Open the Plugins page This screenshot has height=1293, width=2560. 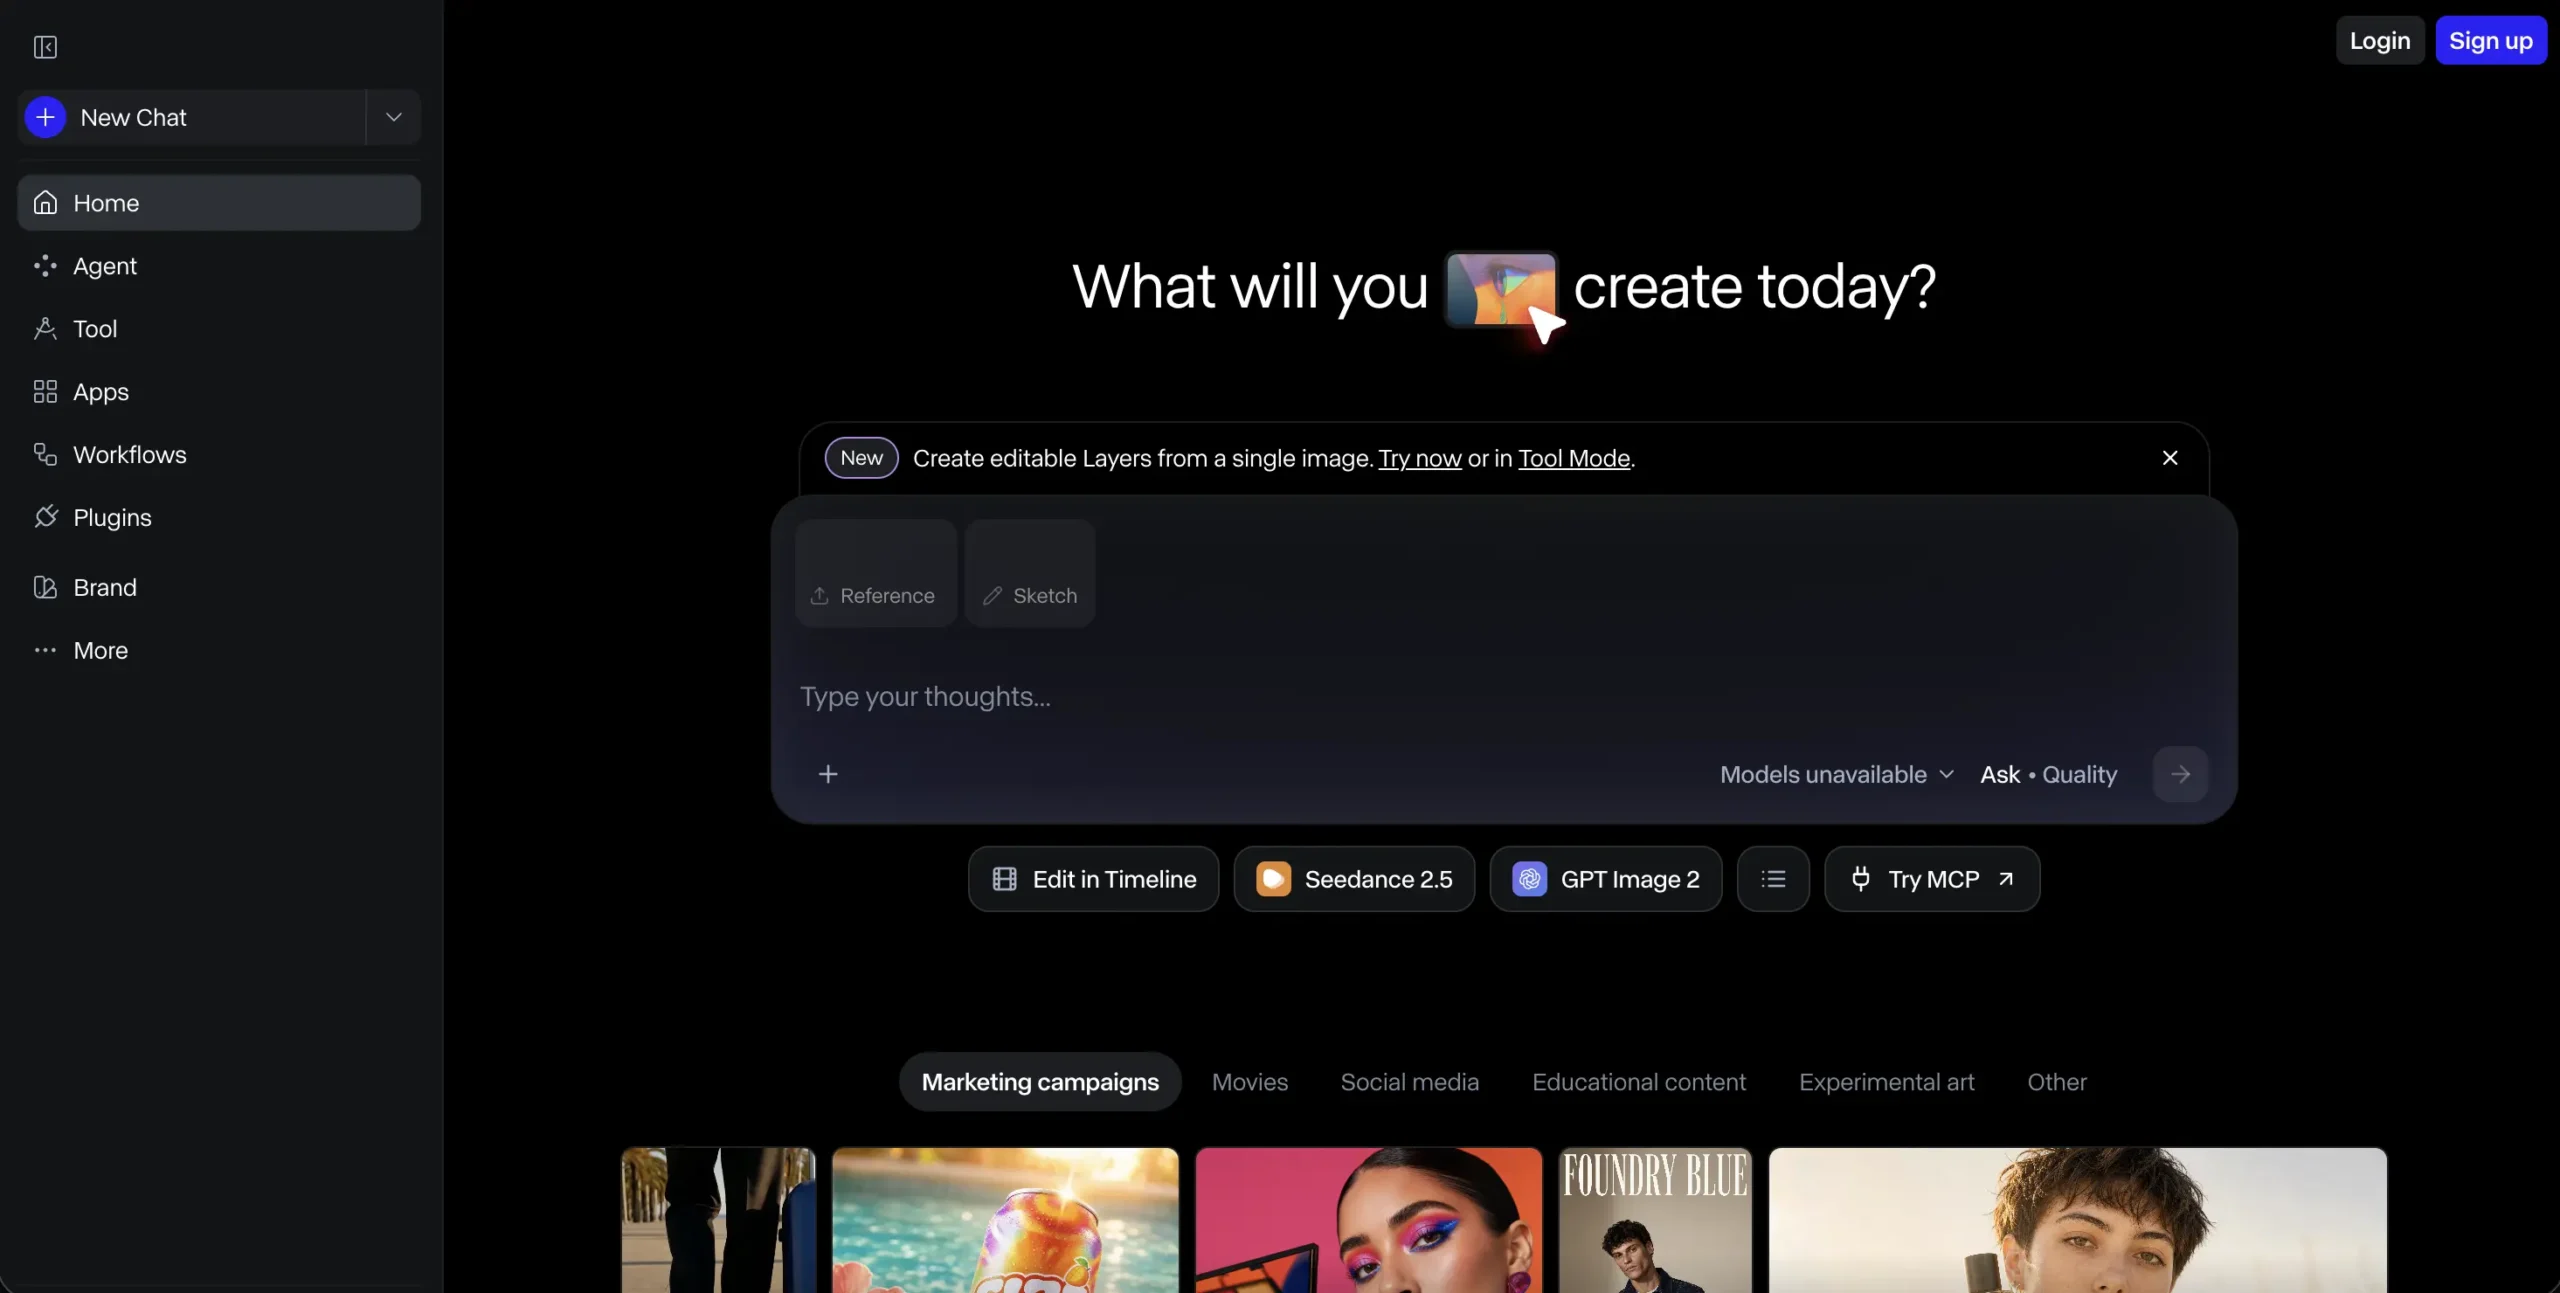point(219,518)
